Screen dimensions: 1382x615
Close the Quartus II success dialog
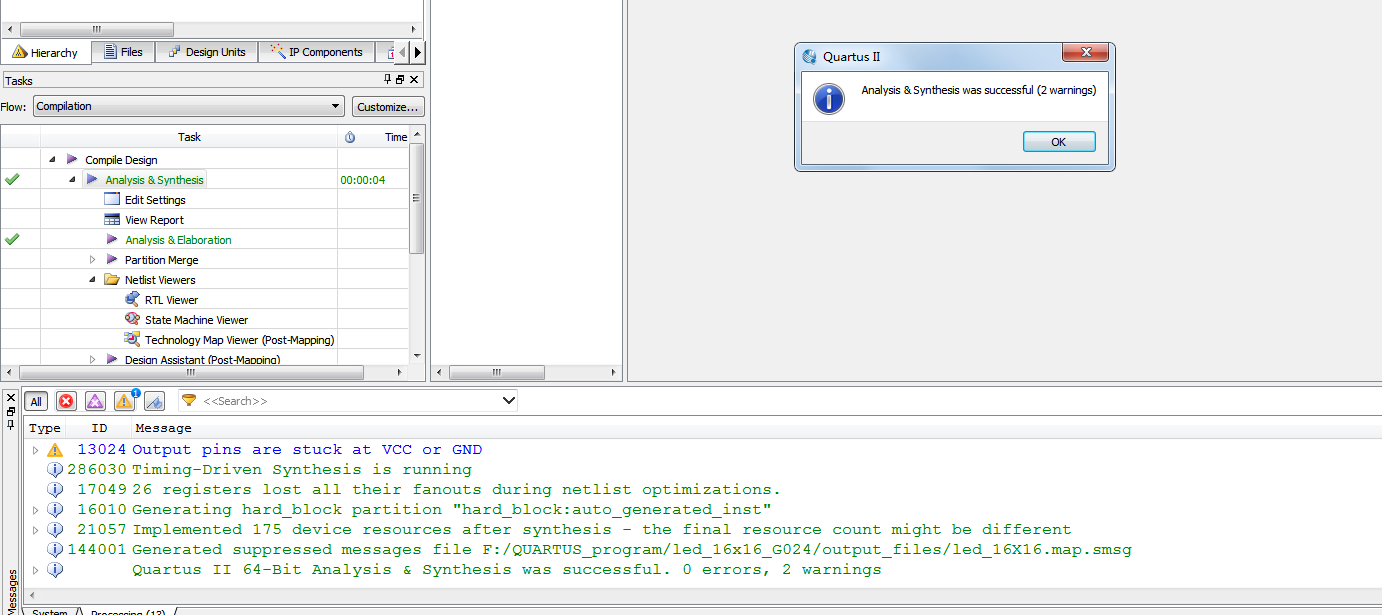(x=1084, y=53)
